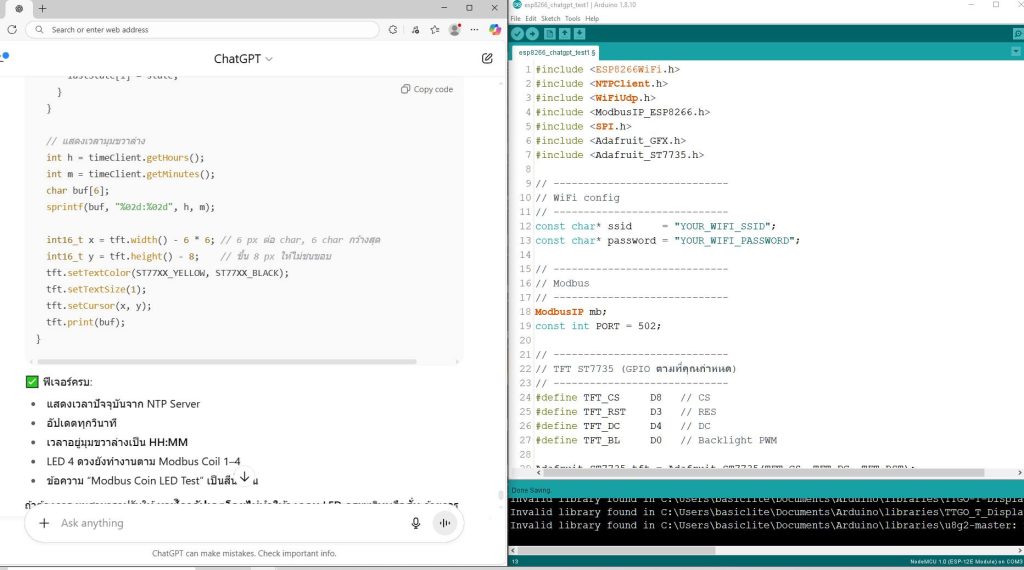Click 'LED 4 ดวงยังทำงานตาม Modbus Coil 1–4' bullet
This screenshot has height=570, width=1024.
pyautogui.click(x=143, y=462)
